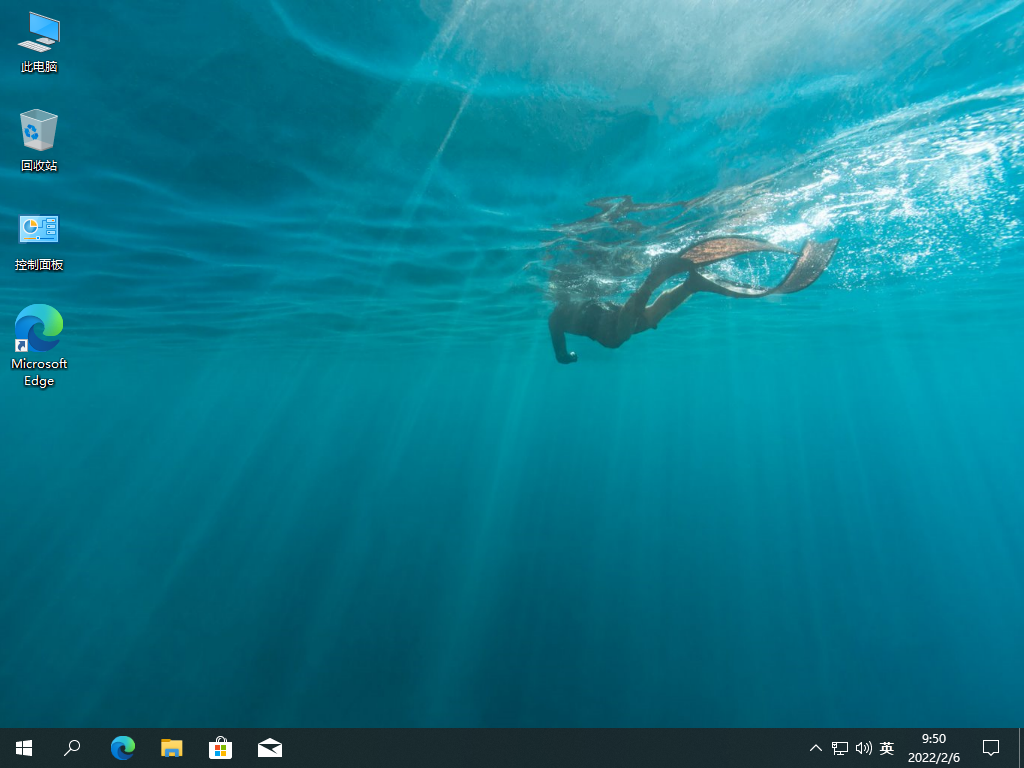Open Windows Search on the taskbar
The width and height of the screenshot is (1024, 768).
(71, 747)
